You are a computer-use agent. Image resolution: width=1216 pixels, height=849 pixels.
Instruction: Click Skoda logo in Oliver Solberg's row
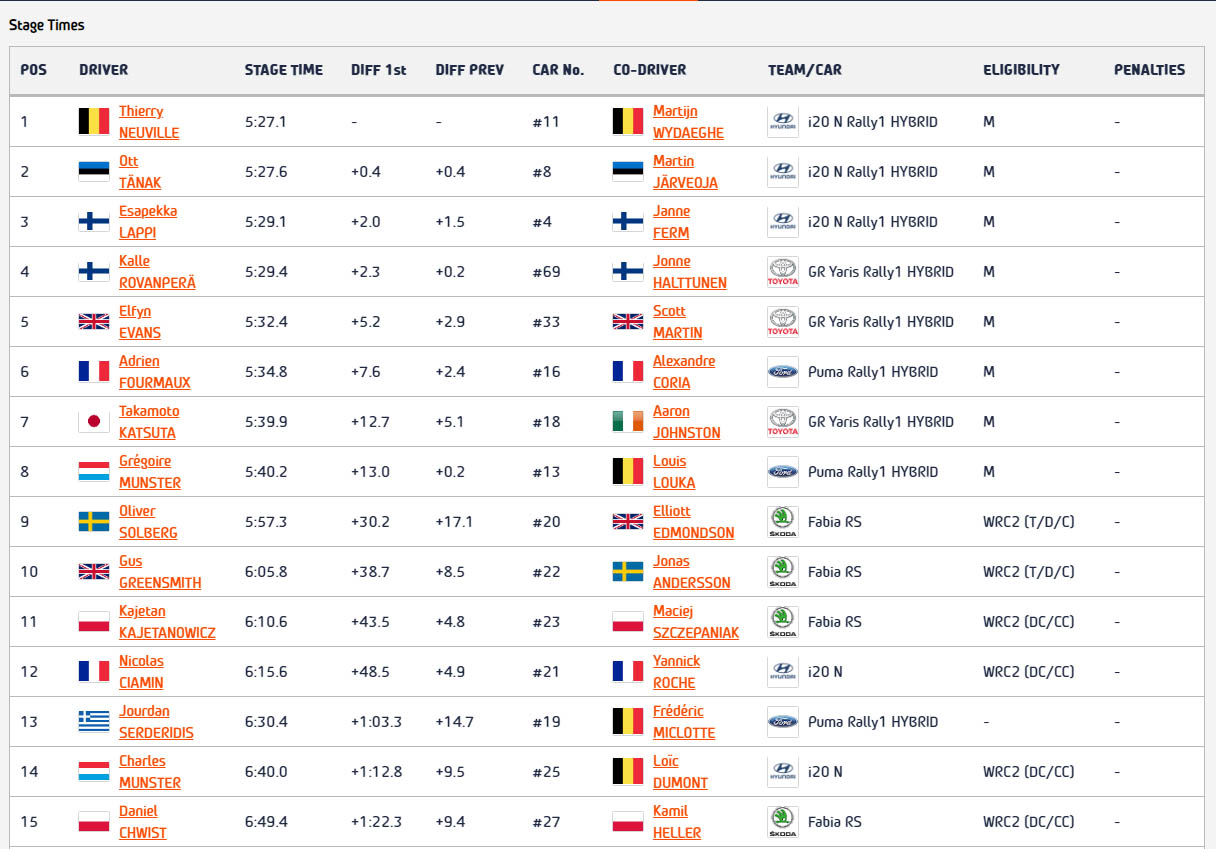point(782,522)
